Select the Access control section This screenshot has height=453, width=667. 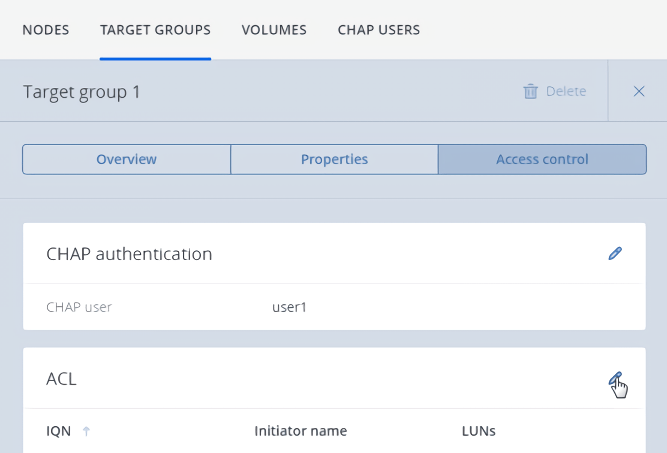click(x=542, y=159)
